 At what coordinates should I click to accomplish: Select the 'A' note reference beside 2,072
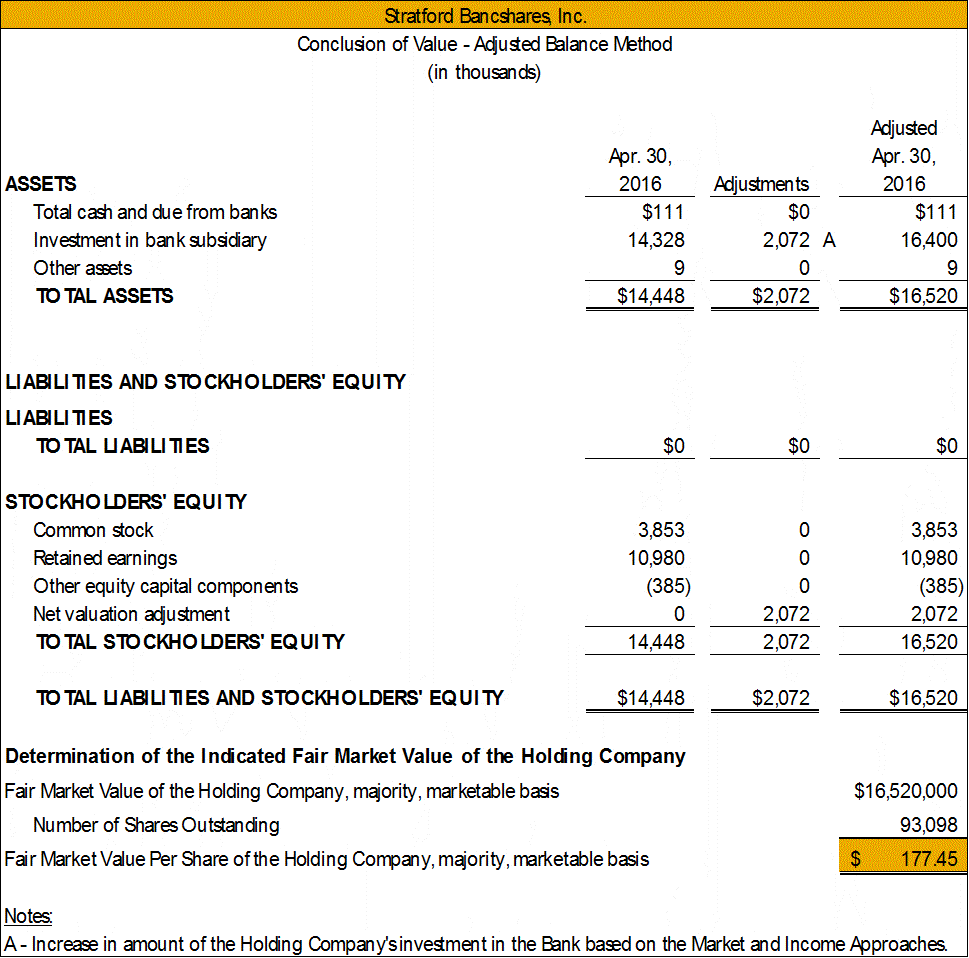point(829,240)
